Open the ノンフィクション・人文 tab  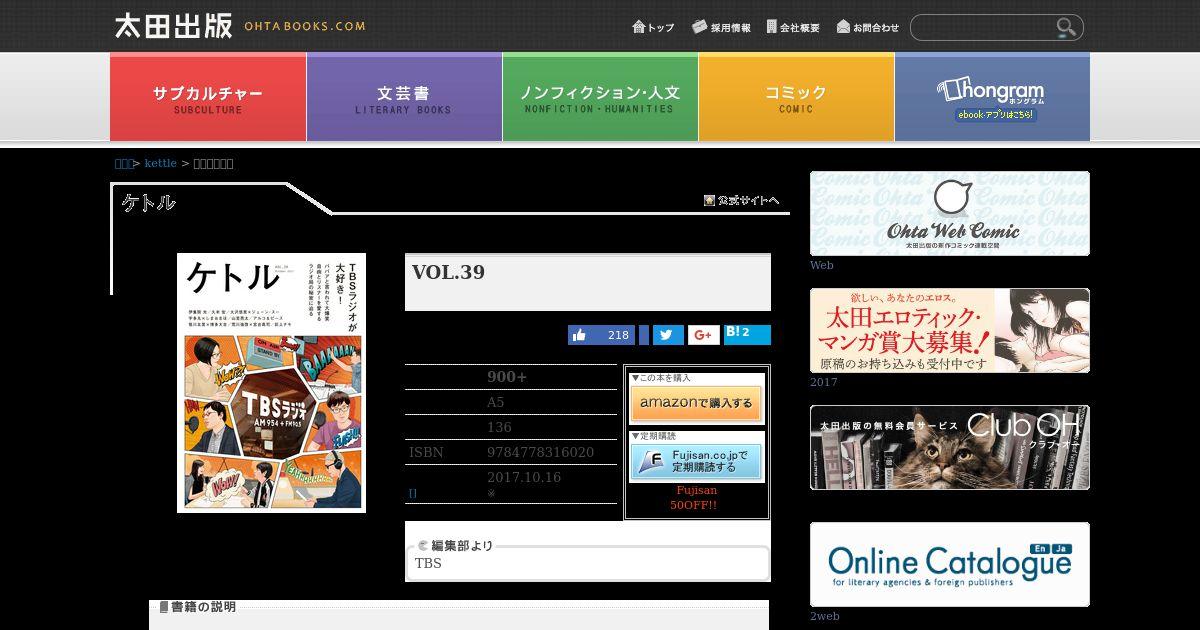click(x=600, y=97)
